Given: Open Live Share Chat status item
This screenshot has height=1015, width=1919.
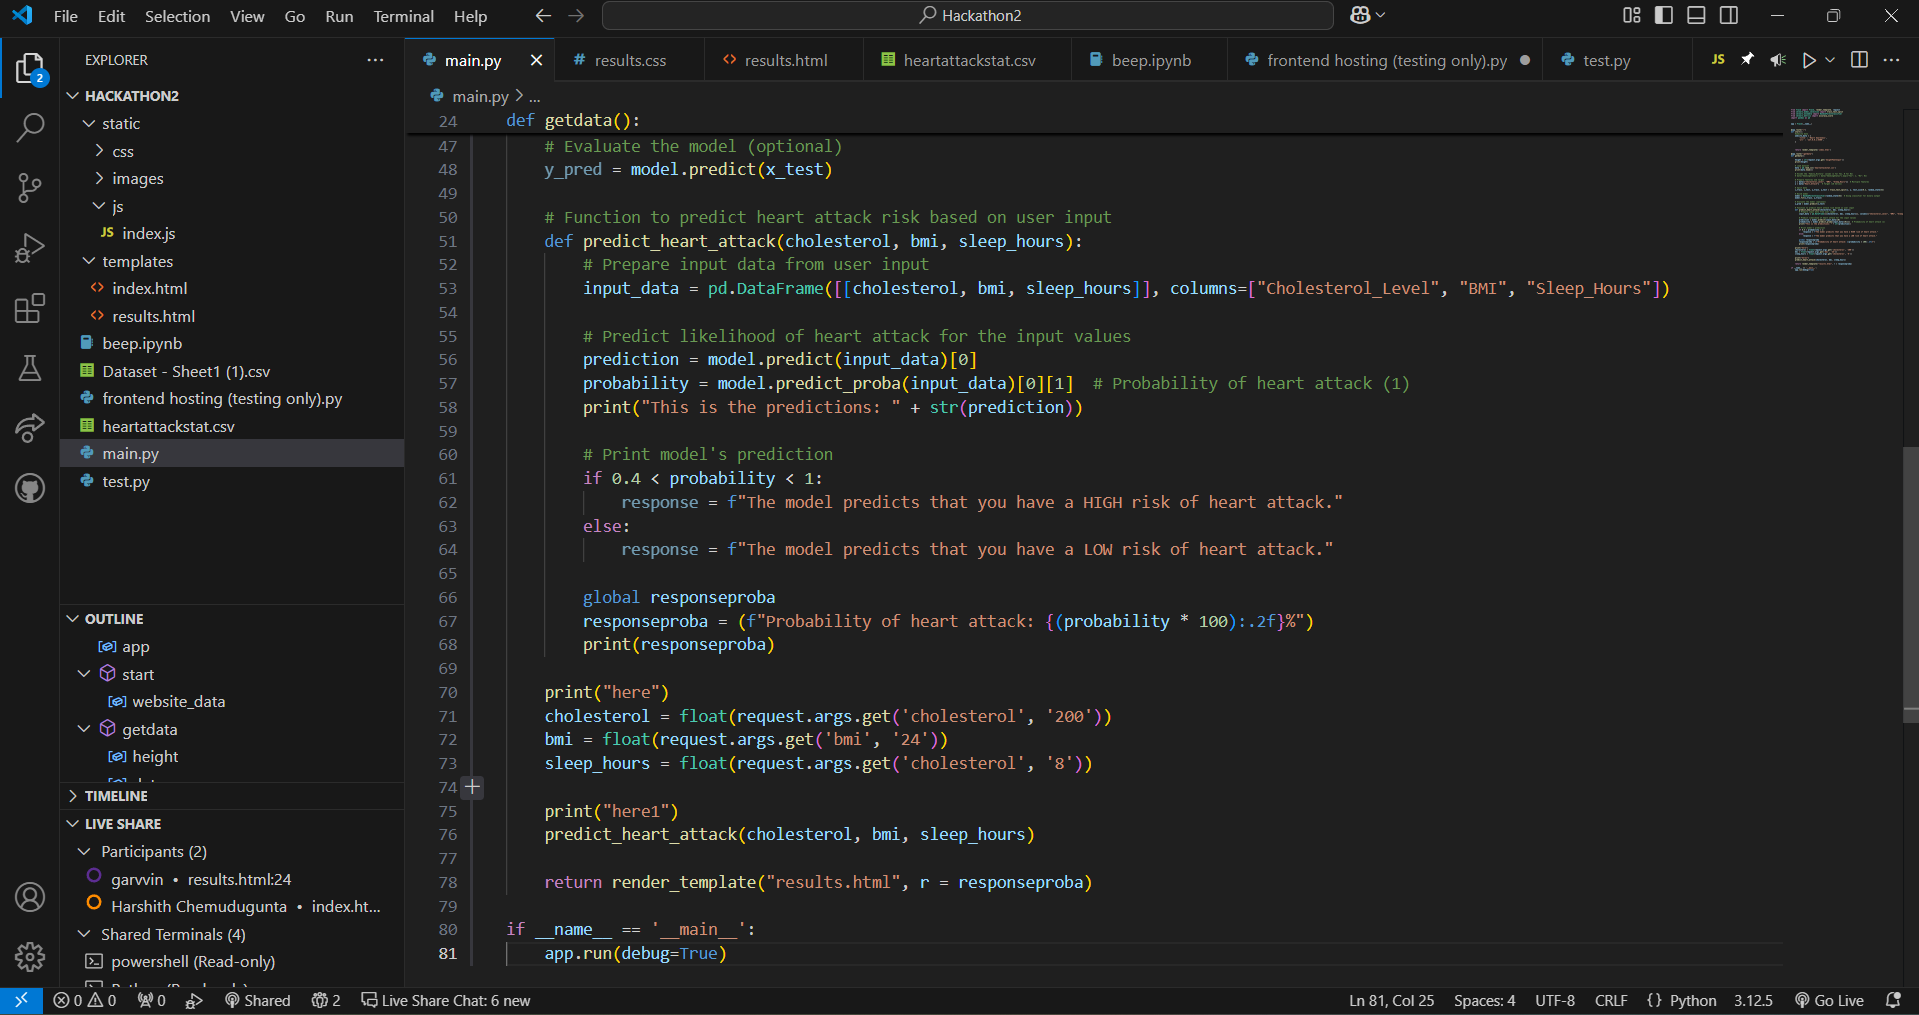Looking at the screenshot, I should [446, 1000].
